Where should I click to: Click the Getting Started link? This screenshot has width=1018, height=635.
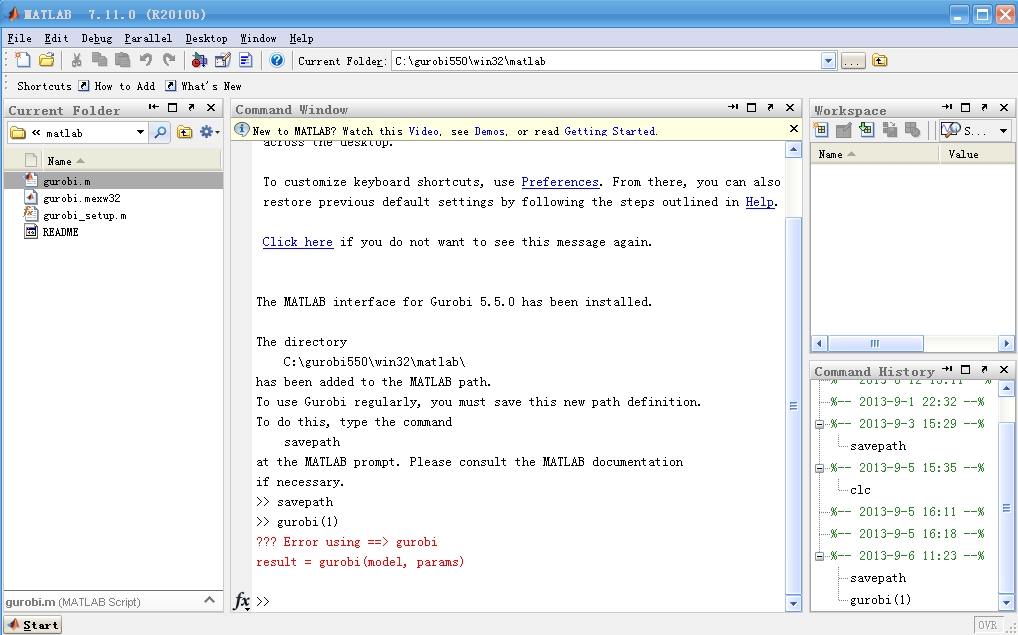click(x=610, y=131)
